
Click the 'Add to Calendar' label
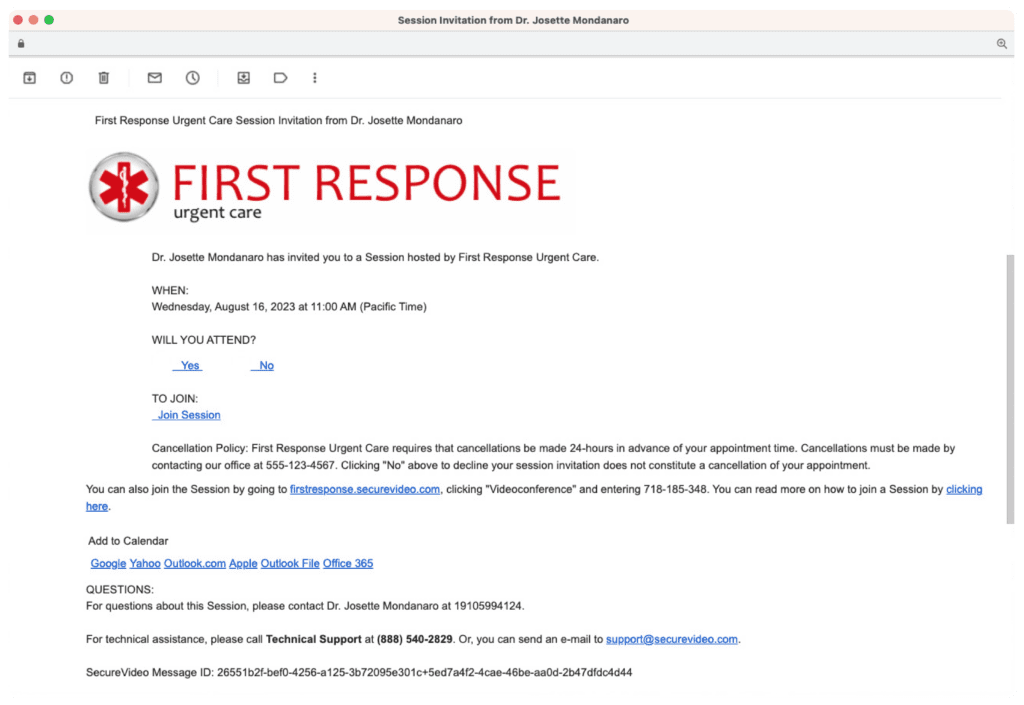pyautogui.click(x=128, y=541)
